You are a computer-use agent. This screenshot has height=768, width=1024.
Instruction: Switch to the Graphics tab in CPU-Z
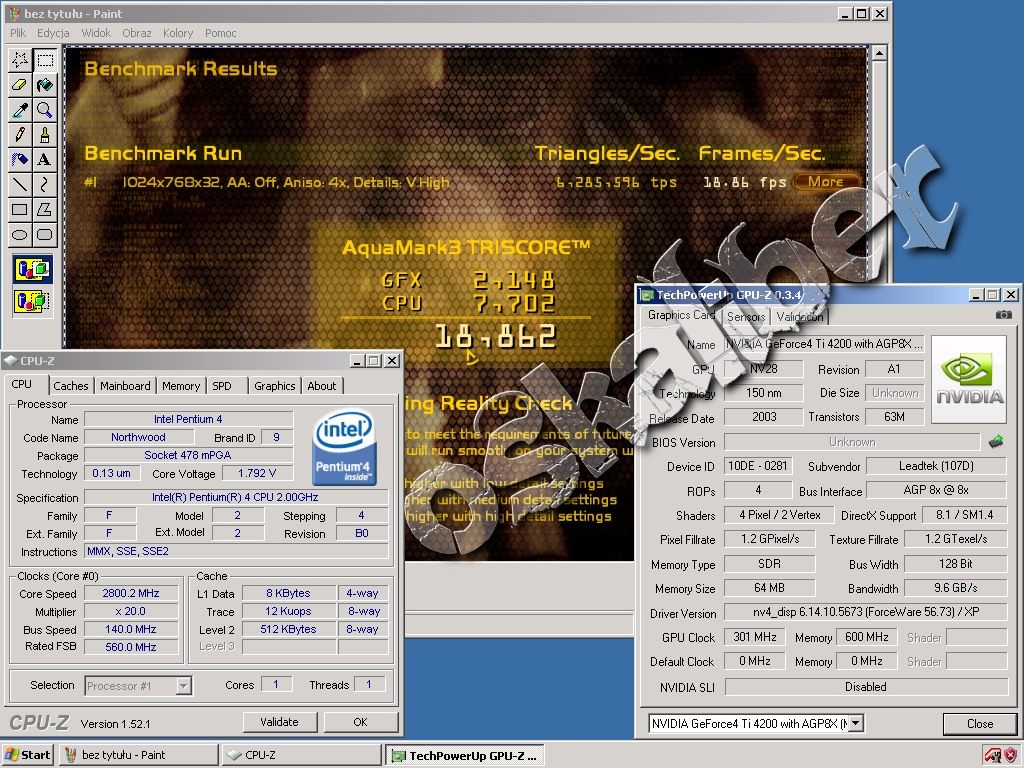pos(274,386)
